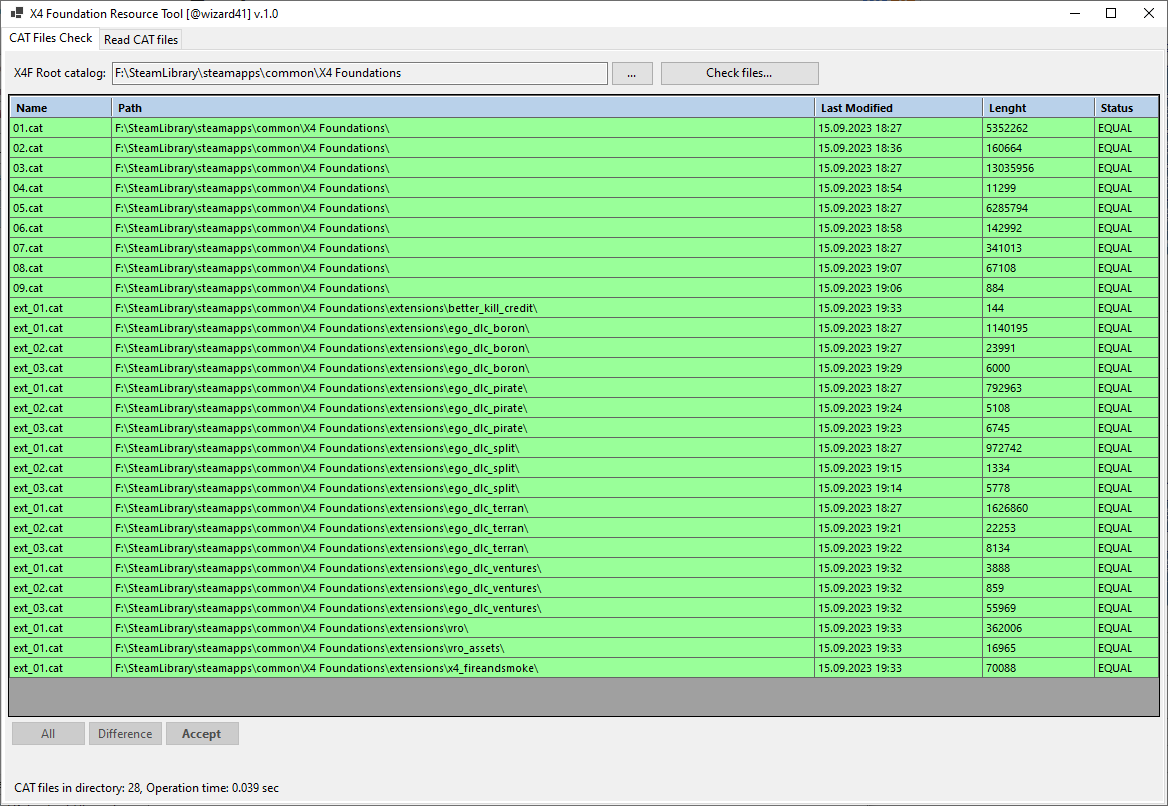Switch to the CAT Files Check tab
1168x806 pixels.
pos(51,38)
